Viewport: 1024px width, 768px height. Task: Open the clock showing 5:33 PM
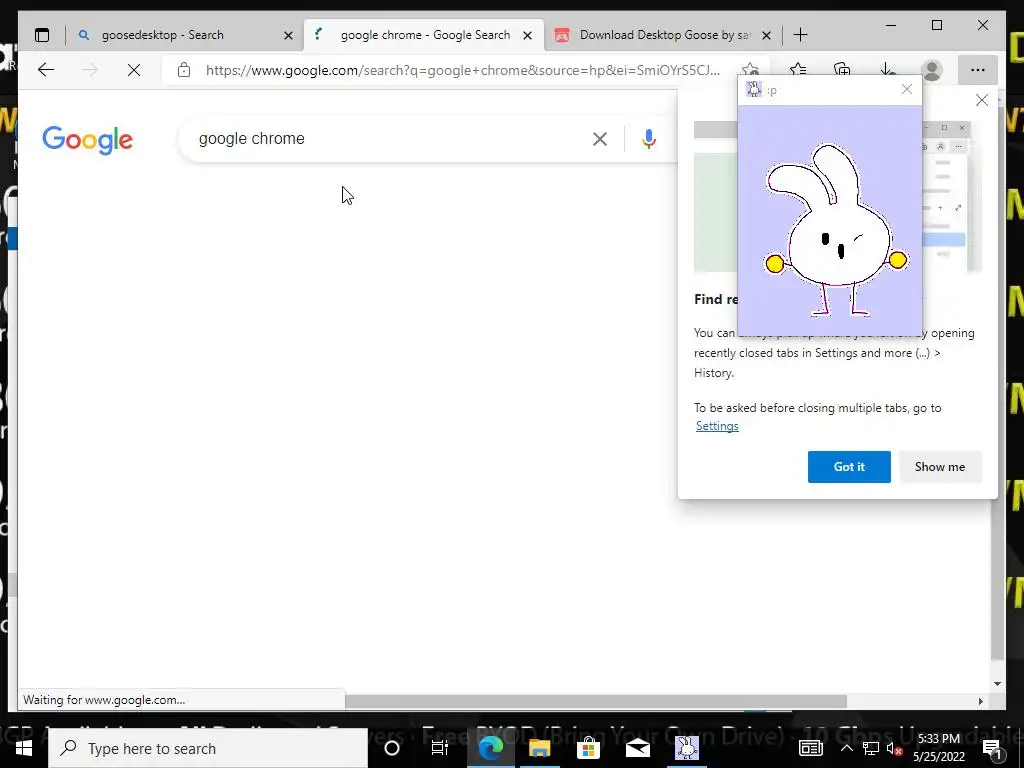pyautogui.click(x=939, y=748)
